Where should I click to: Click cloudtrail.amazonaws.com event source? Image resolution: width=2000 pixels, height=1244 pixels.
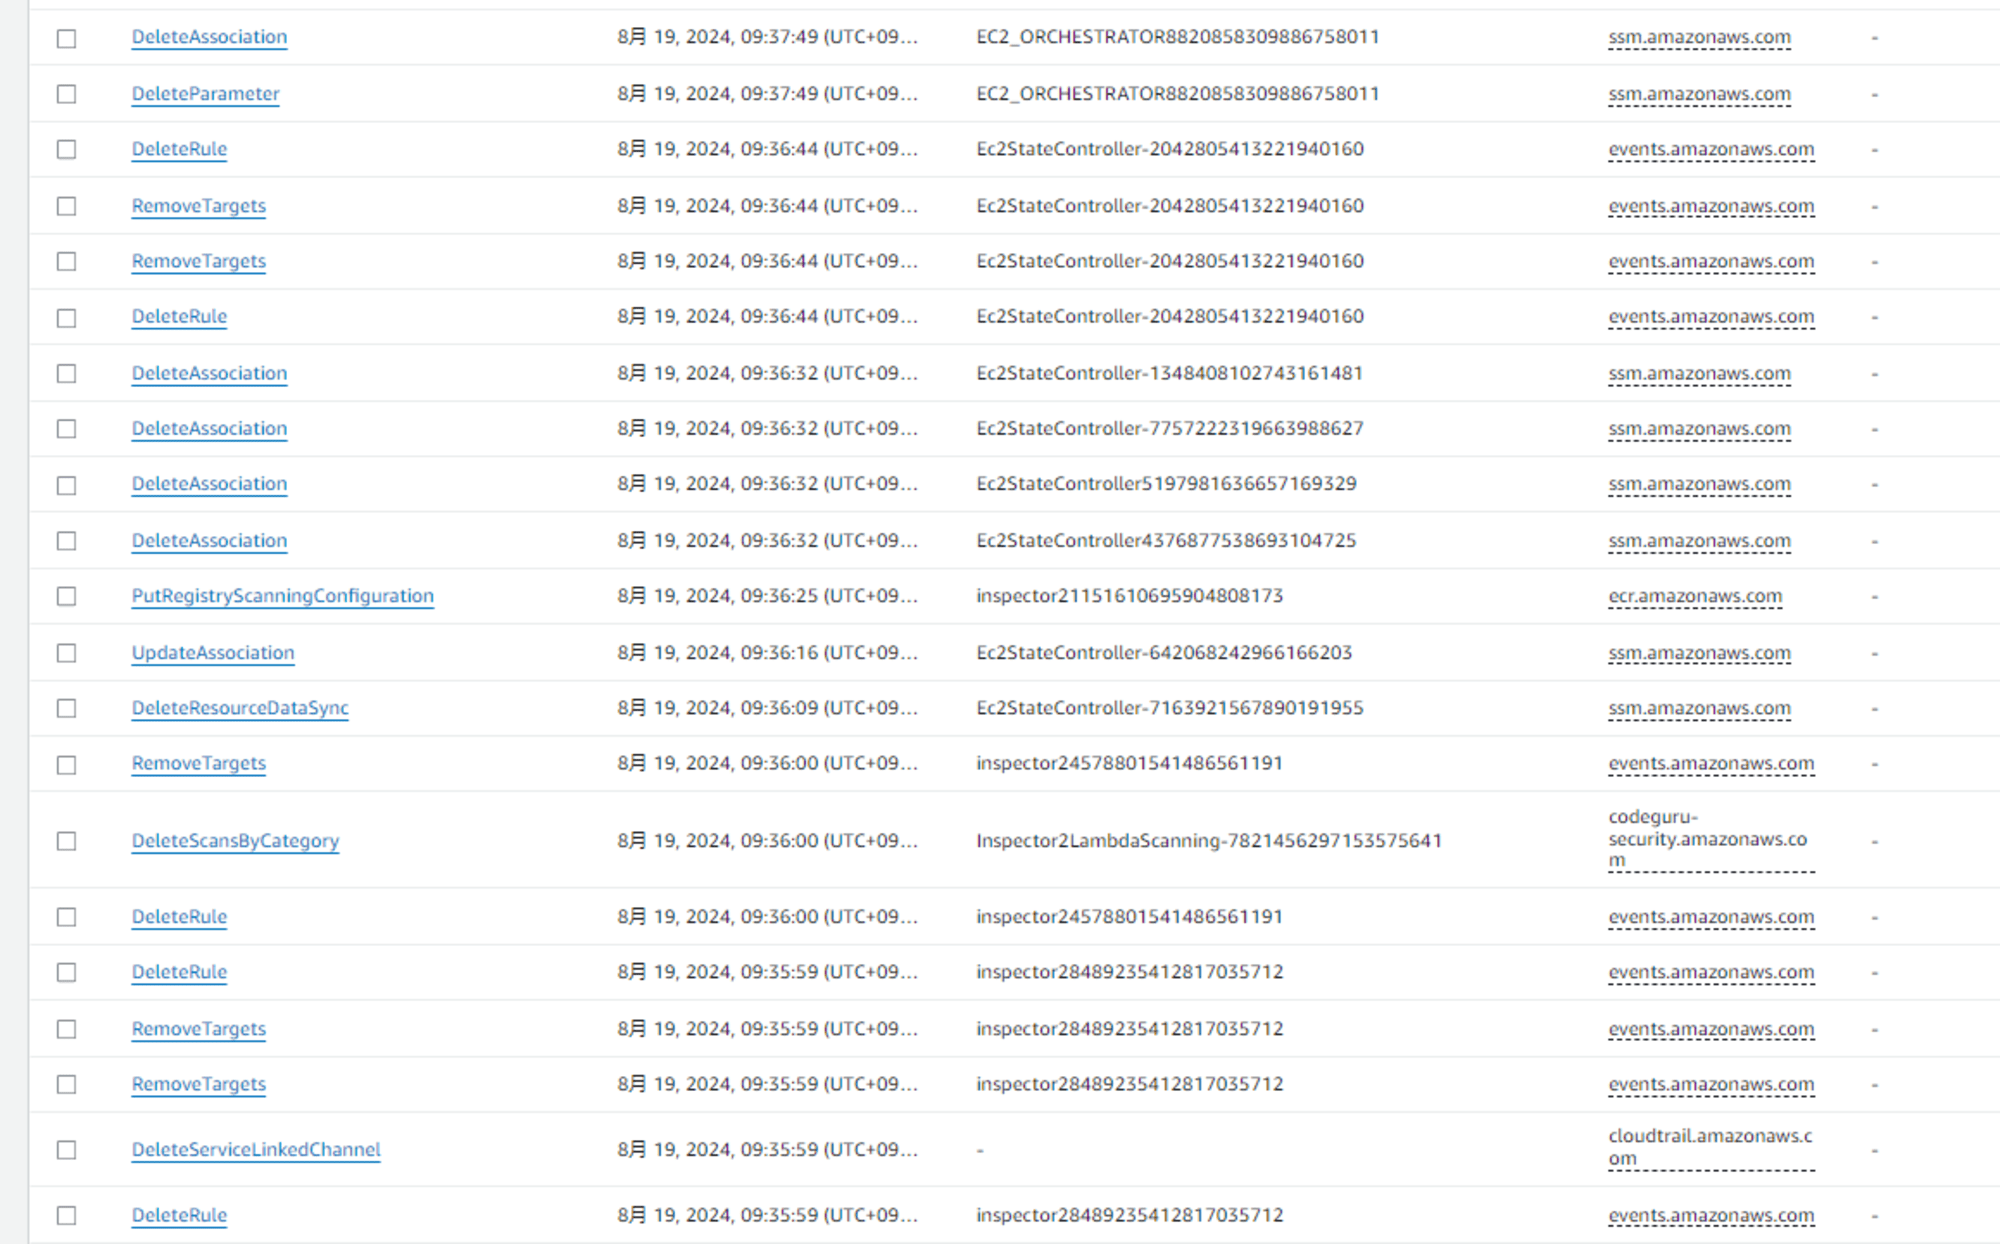1710,1148
